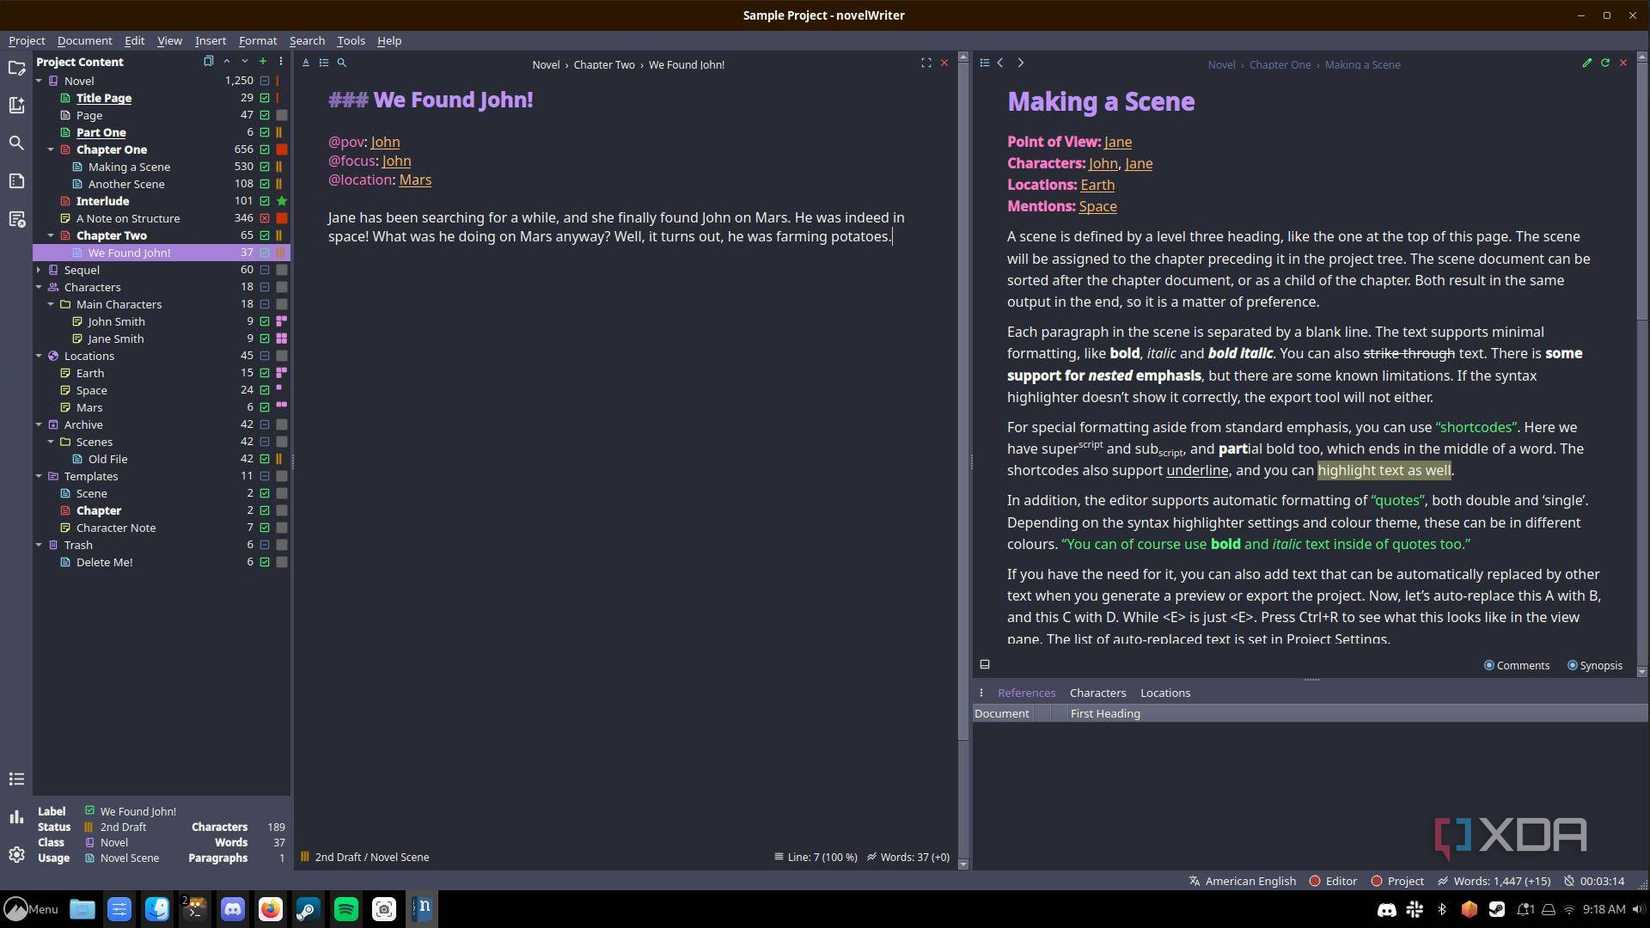
Task: Reload the viewer document
Action: [1605, 63]
